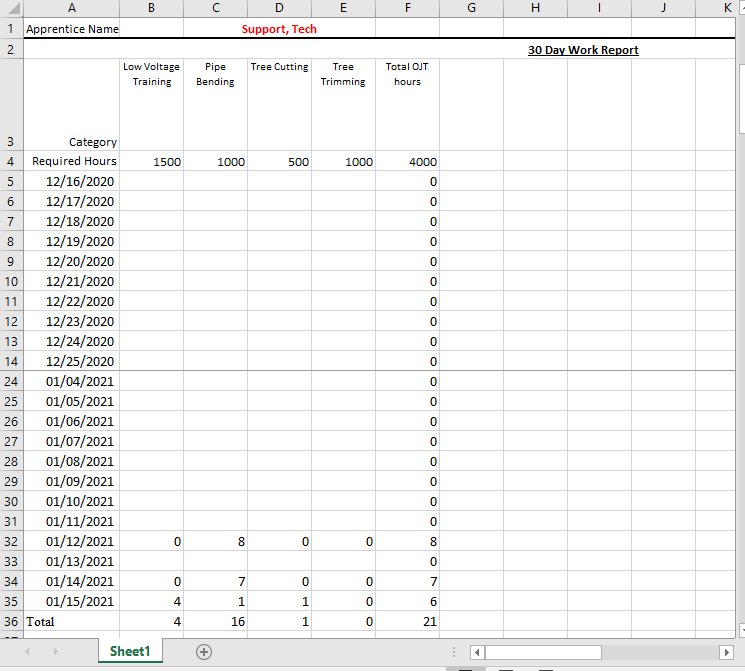Select Low Voltage value 4 on 01/15/2021
Screen dimensions: 745x671
(152, 602)
